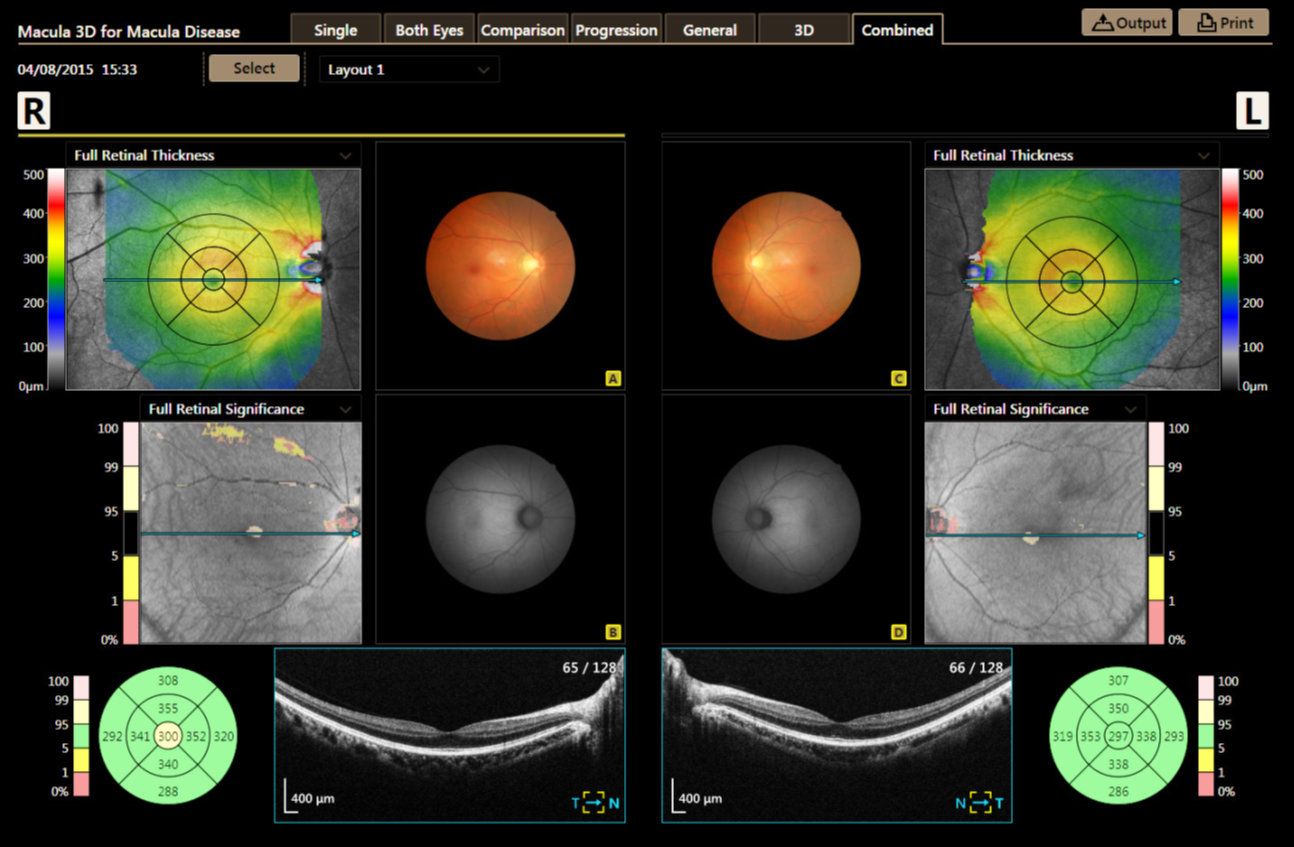Click the Output button
This screenshot has width=1294, height=847.
[1127, 22]
